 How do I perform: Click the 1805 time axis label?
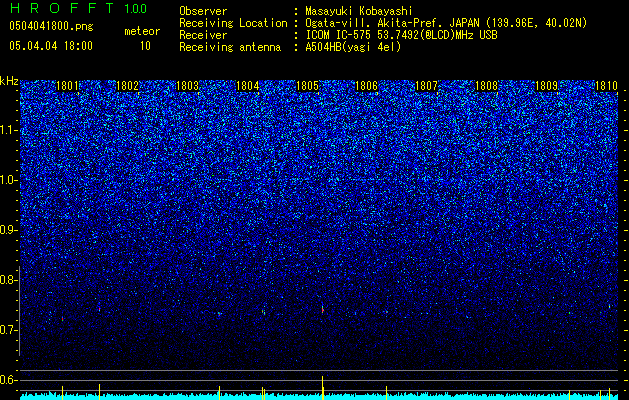tap(307, 86)
